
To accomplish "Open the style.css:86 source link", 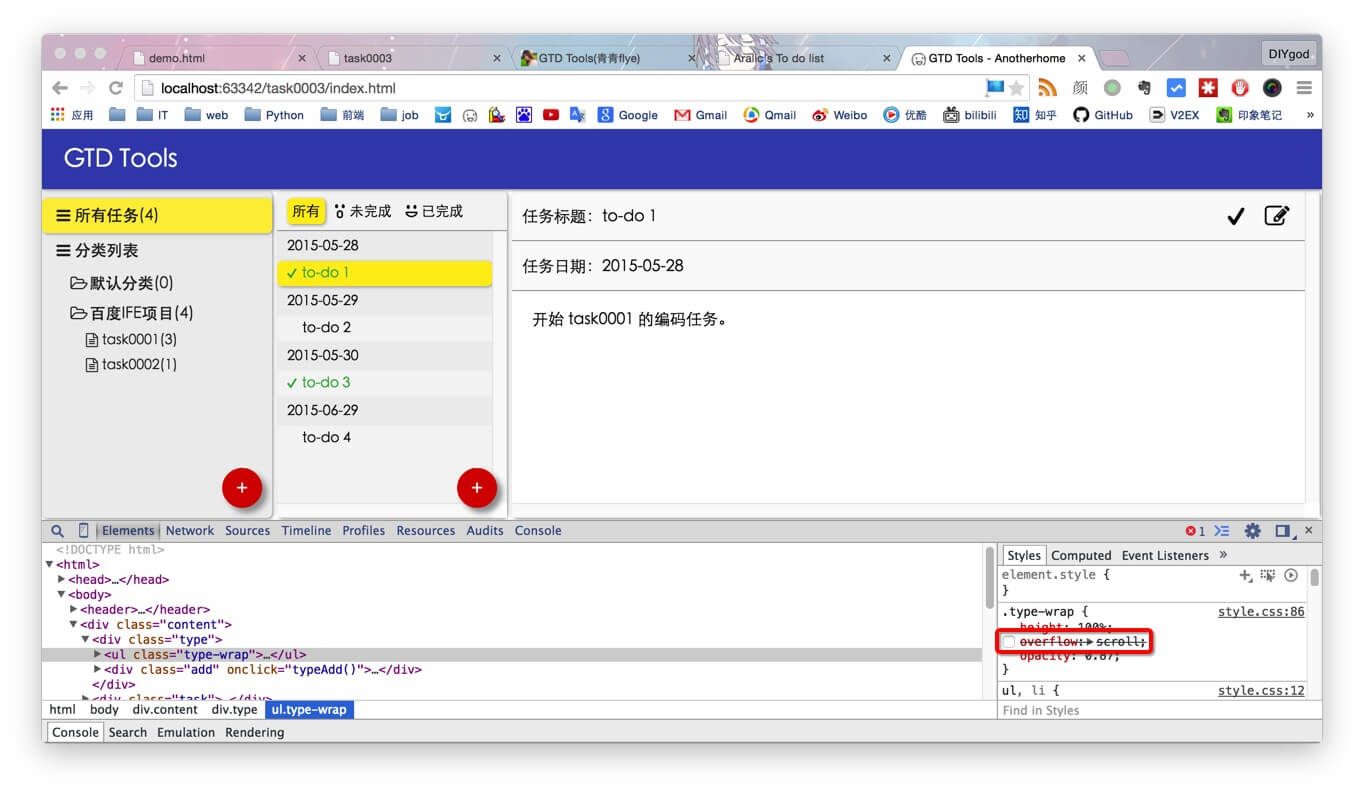I will coord(1260,612).
